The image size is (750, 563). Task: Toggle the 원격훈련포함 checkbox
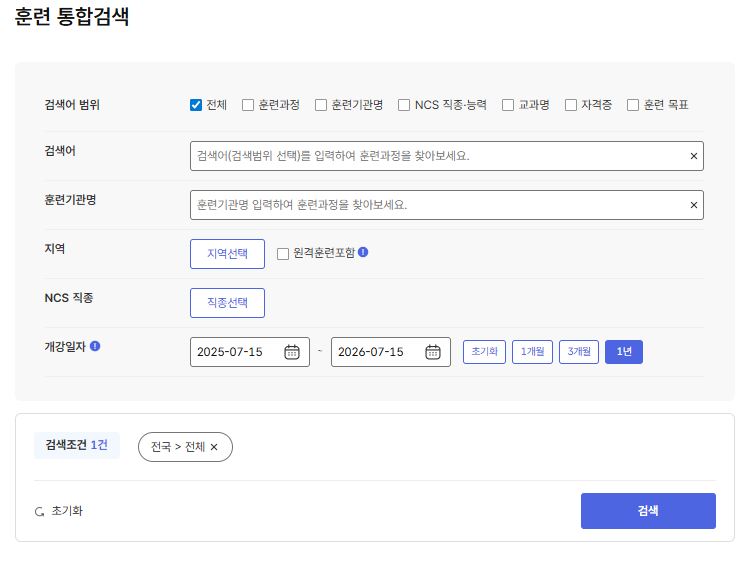[x=283, y=254]
